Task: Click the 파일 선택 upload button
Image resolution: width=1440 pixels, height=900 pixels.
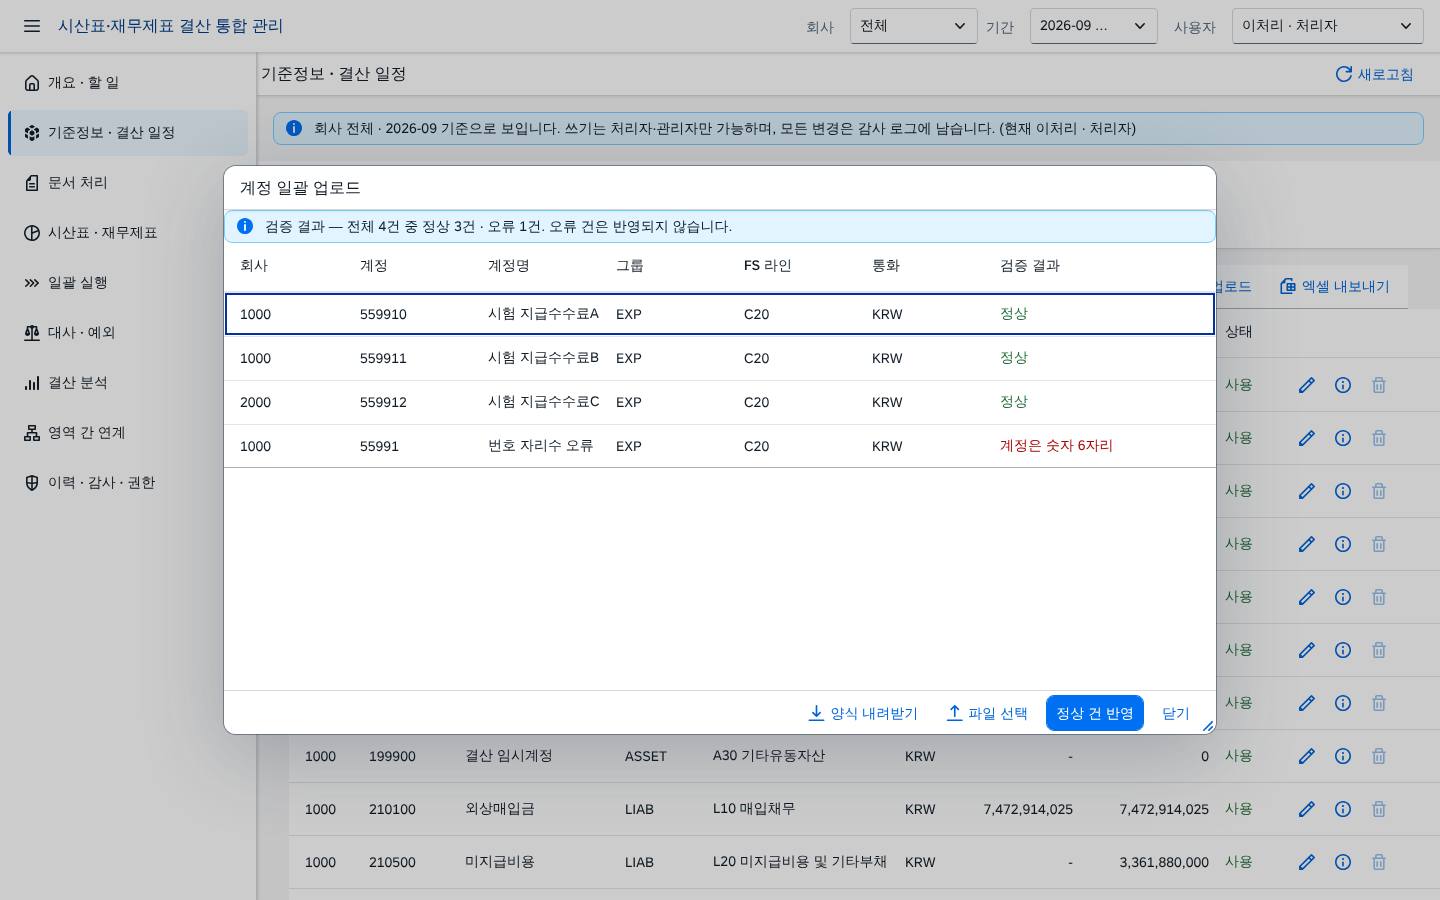Action: pyautogui.click(x=987, y=713)
